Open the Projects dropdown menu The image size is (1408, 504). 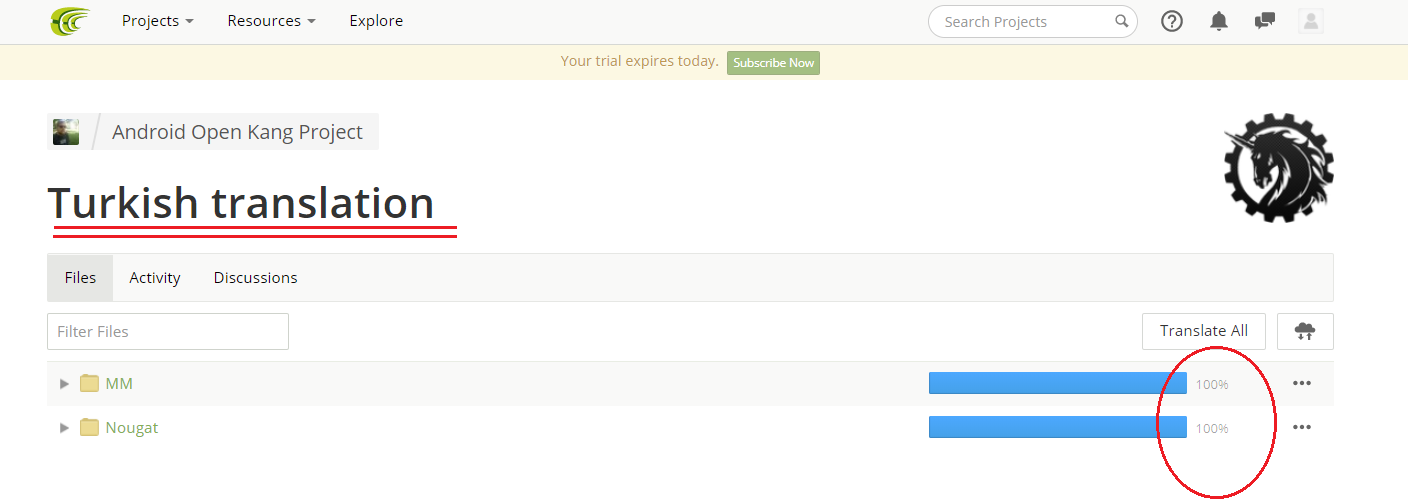(158, 21)
